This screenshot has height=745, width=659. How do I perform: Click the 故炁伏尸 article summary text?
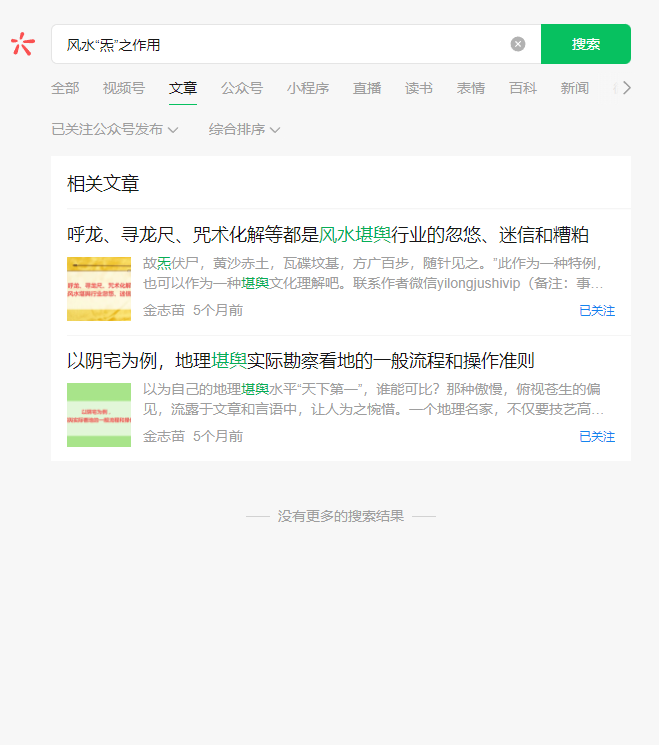click(373, 273)
